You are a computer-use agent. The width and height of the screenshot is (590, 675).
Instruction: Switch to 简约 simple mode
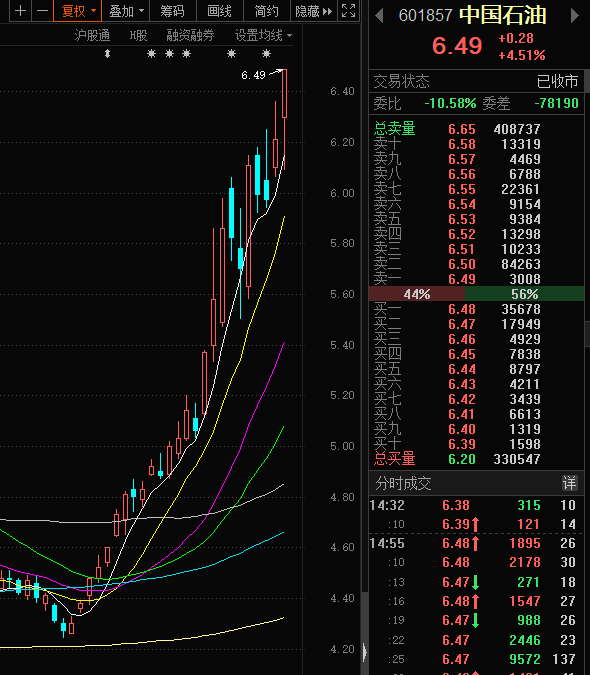[x=266, y=11]
